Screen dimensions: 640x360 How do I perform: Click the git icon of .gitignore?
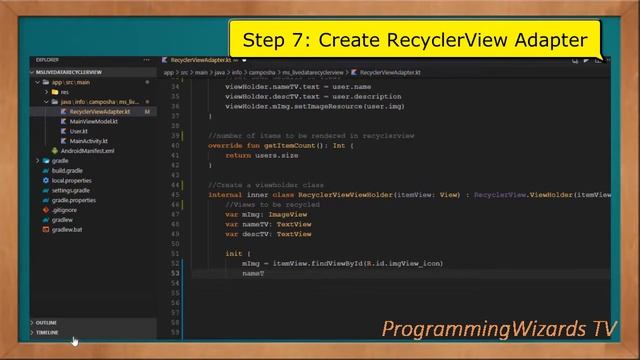point(46,210)
